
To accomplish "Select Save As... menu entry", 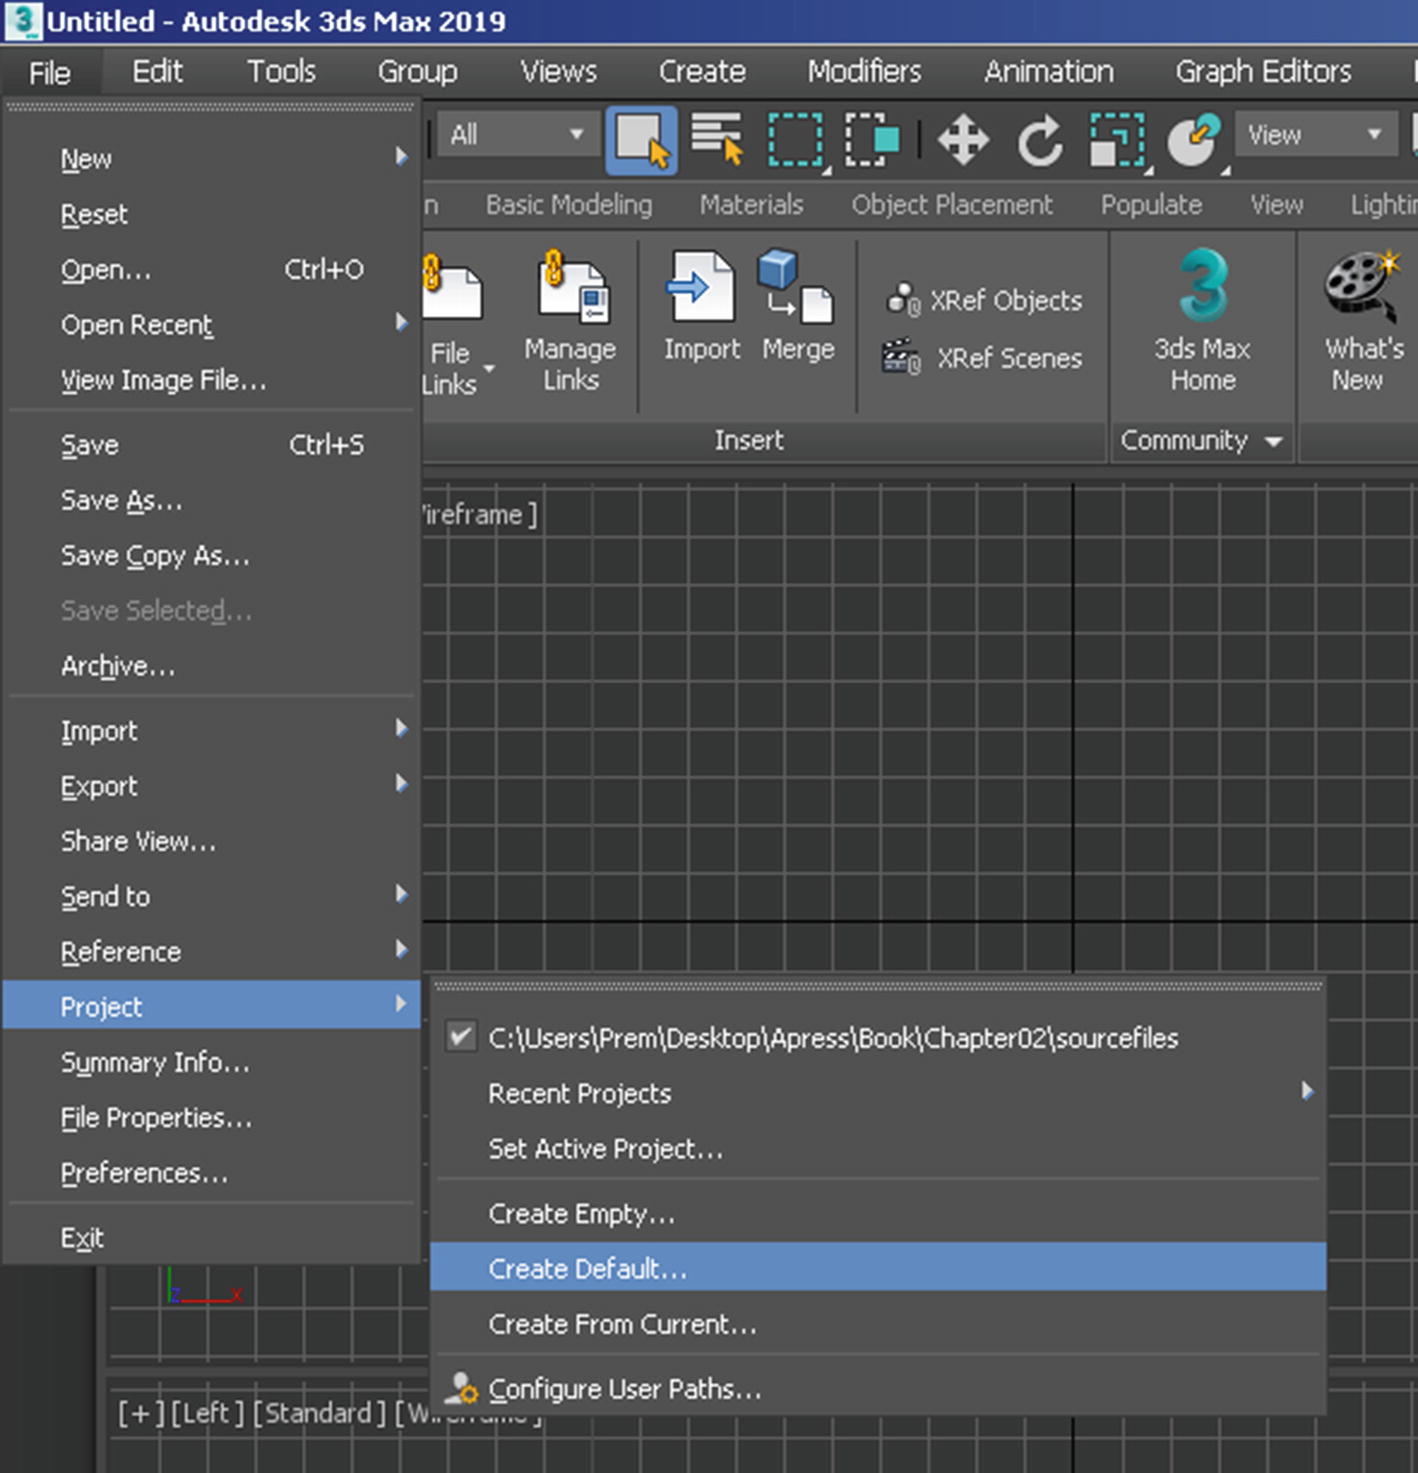I will pos(212,500).
